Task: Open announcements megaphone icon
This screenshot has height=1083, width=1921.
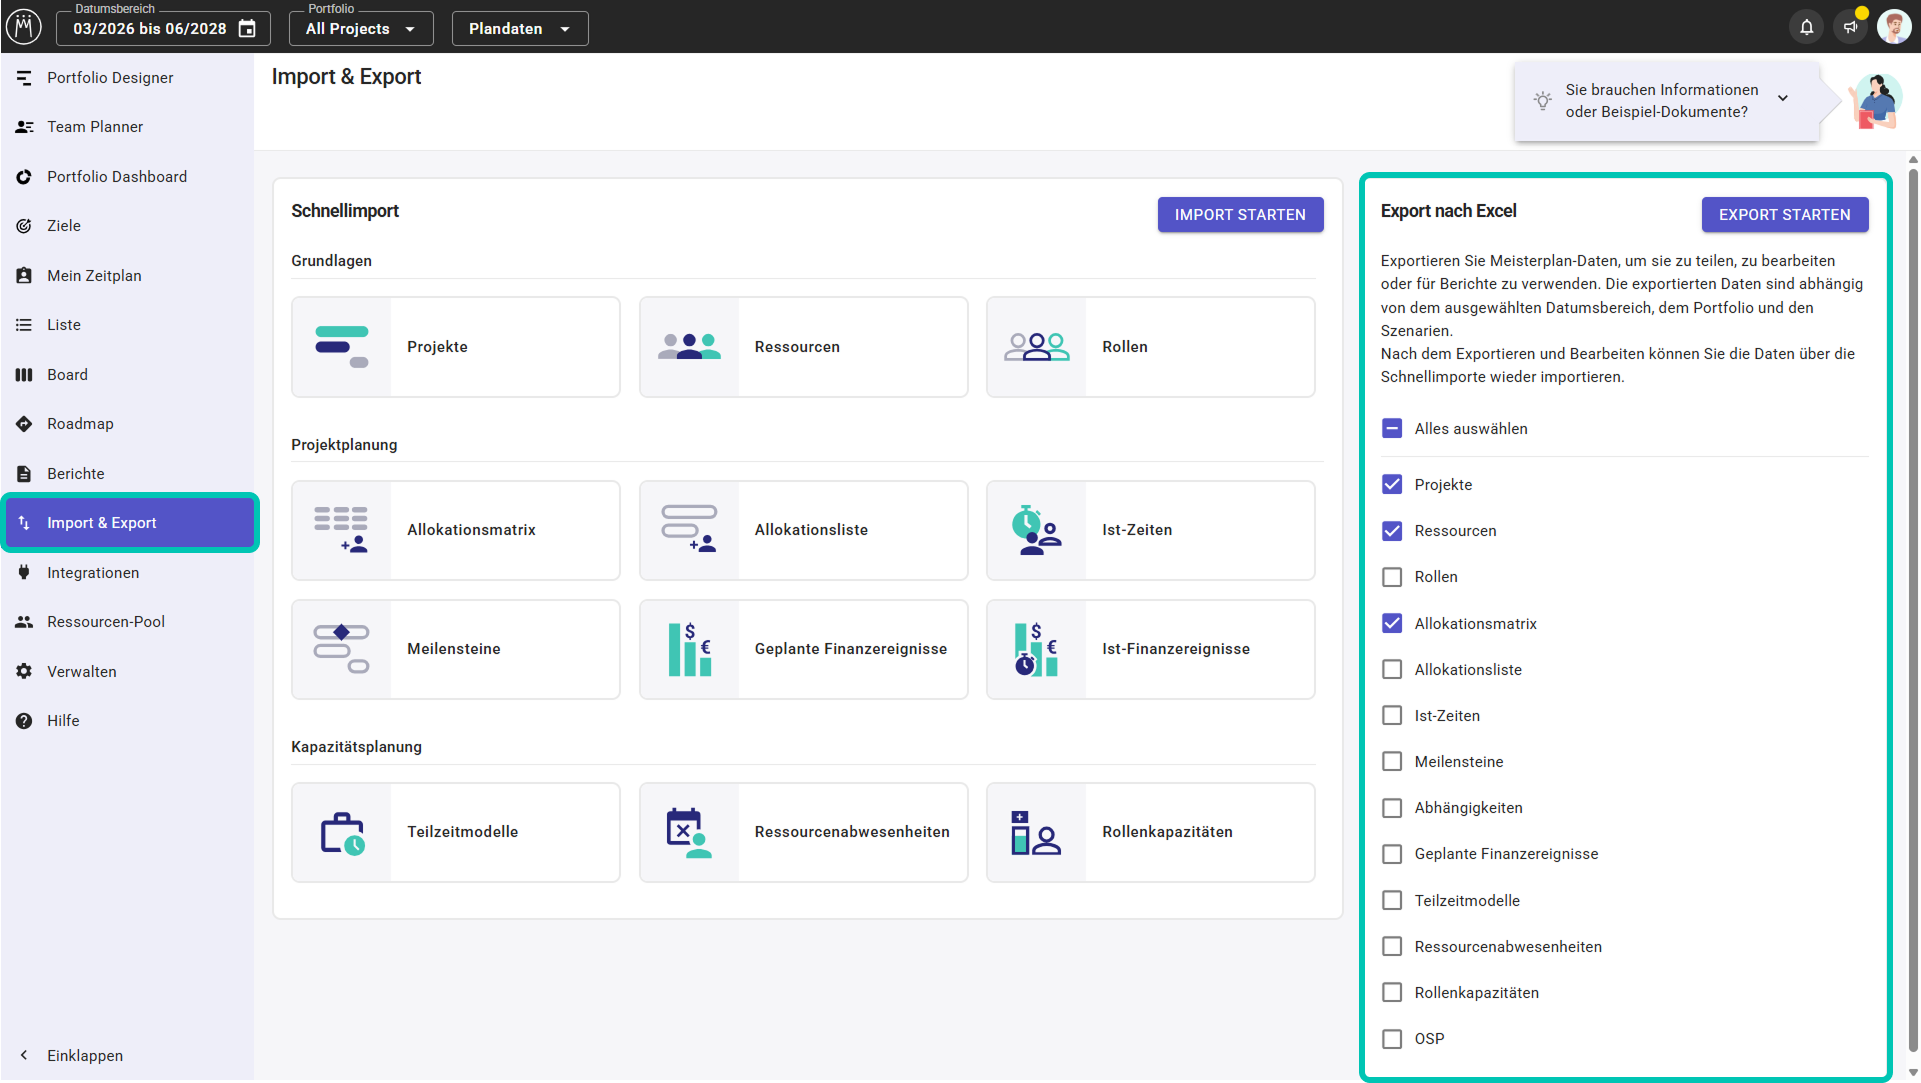Action: tap(1851, 27)
